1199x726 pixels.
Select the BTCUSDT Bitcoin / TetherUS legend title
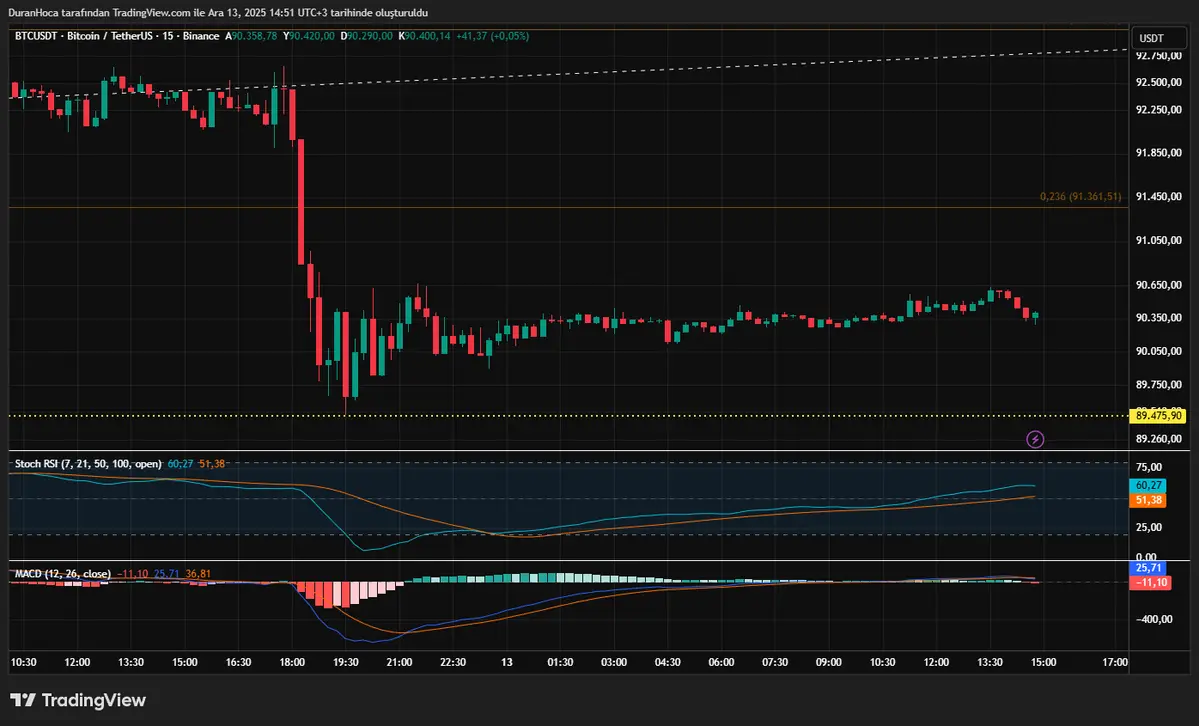117,36
